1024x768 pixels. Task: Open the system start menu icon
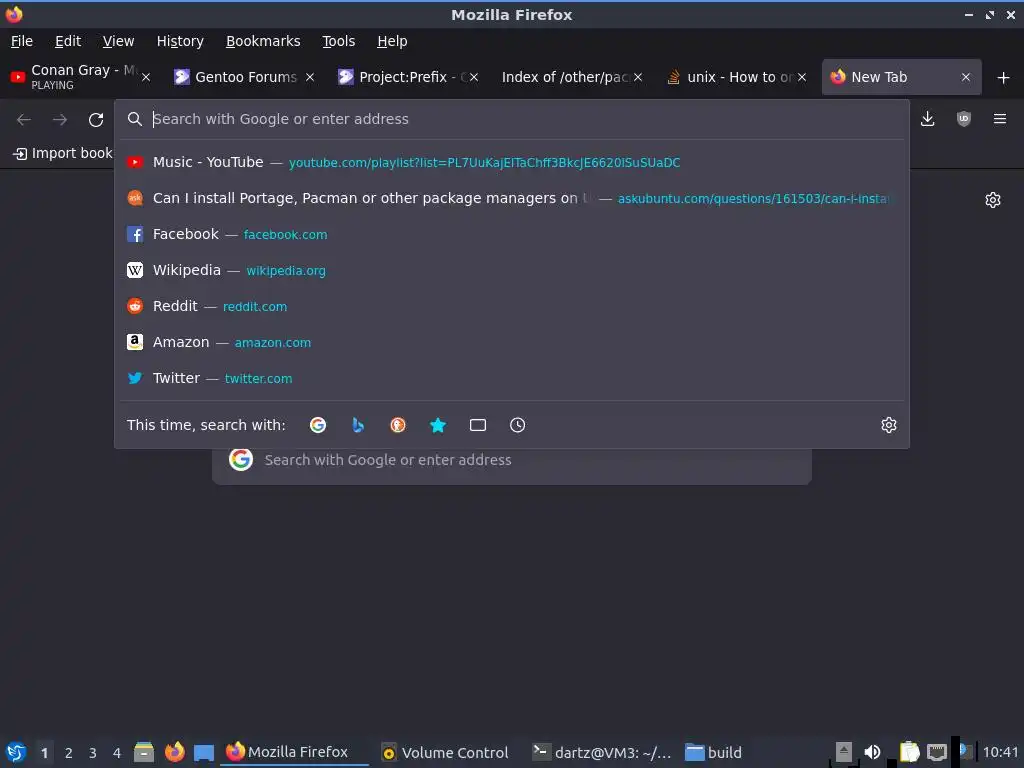tap(16, 752)
